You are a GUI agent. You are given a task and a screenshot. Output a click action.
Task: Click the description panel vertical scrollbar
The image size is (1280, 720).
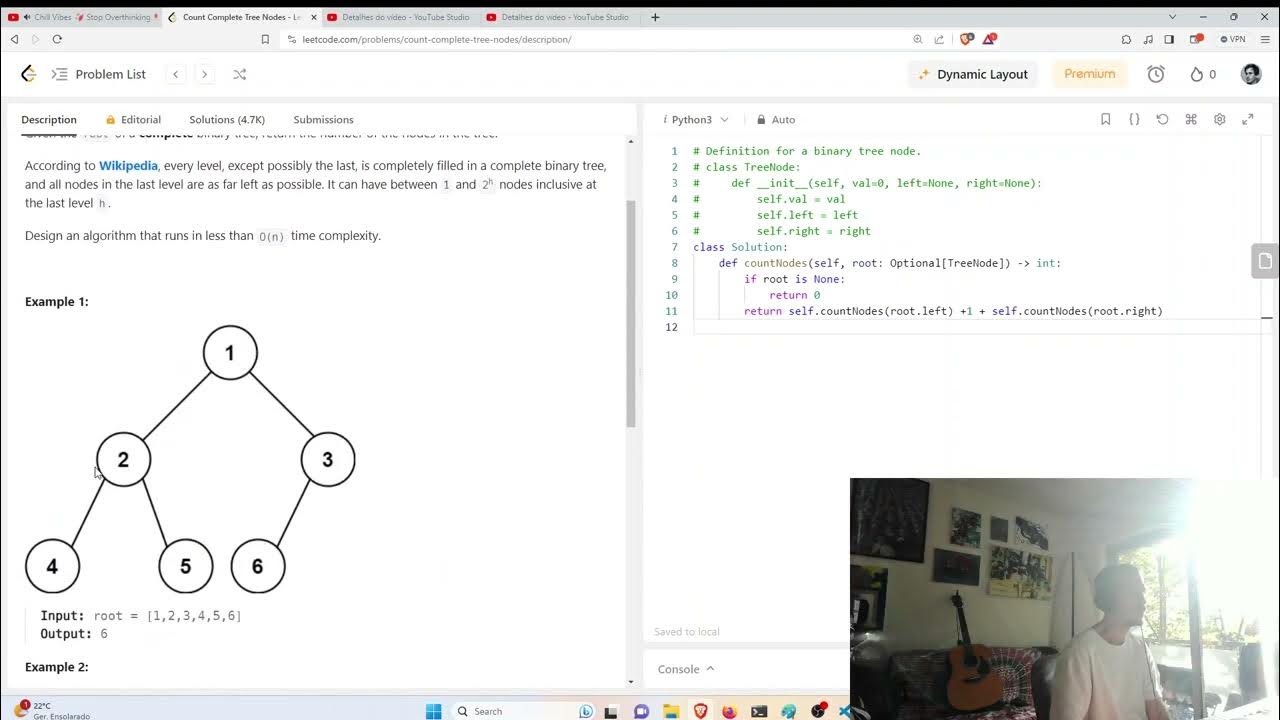(631, 314)
